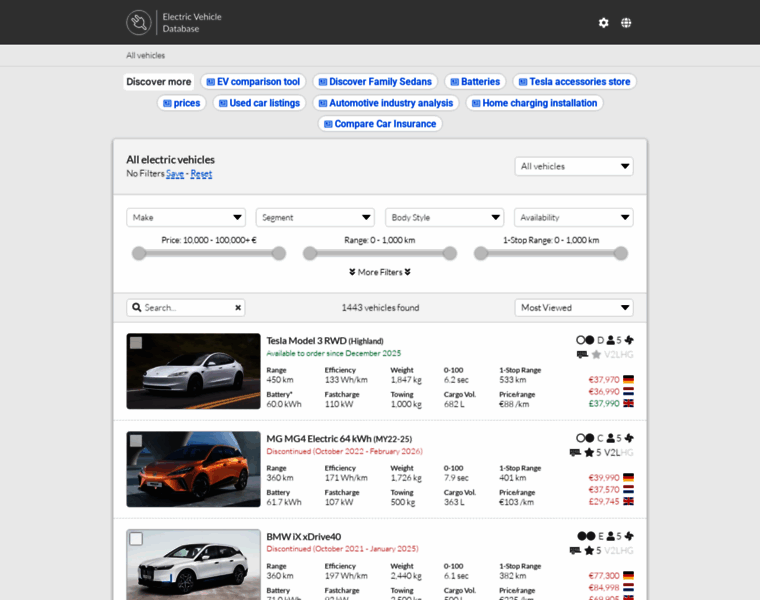Open Tesla accessories store link
This screenshot has height=600, width=760.
tap(574, 81)
